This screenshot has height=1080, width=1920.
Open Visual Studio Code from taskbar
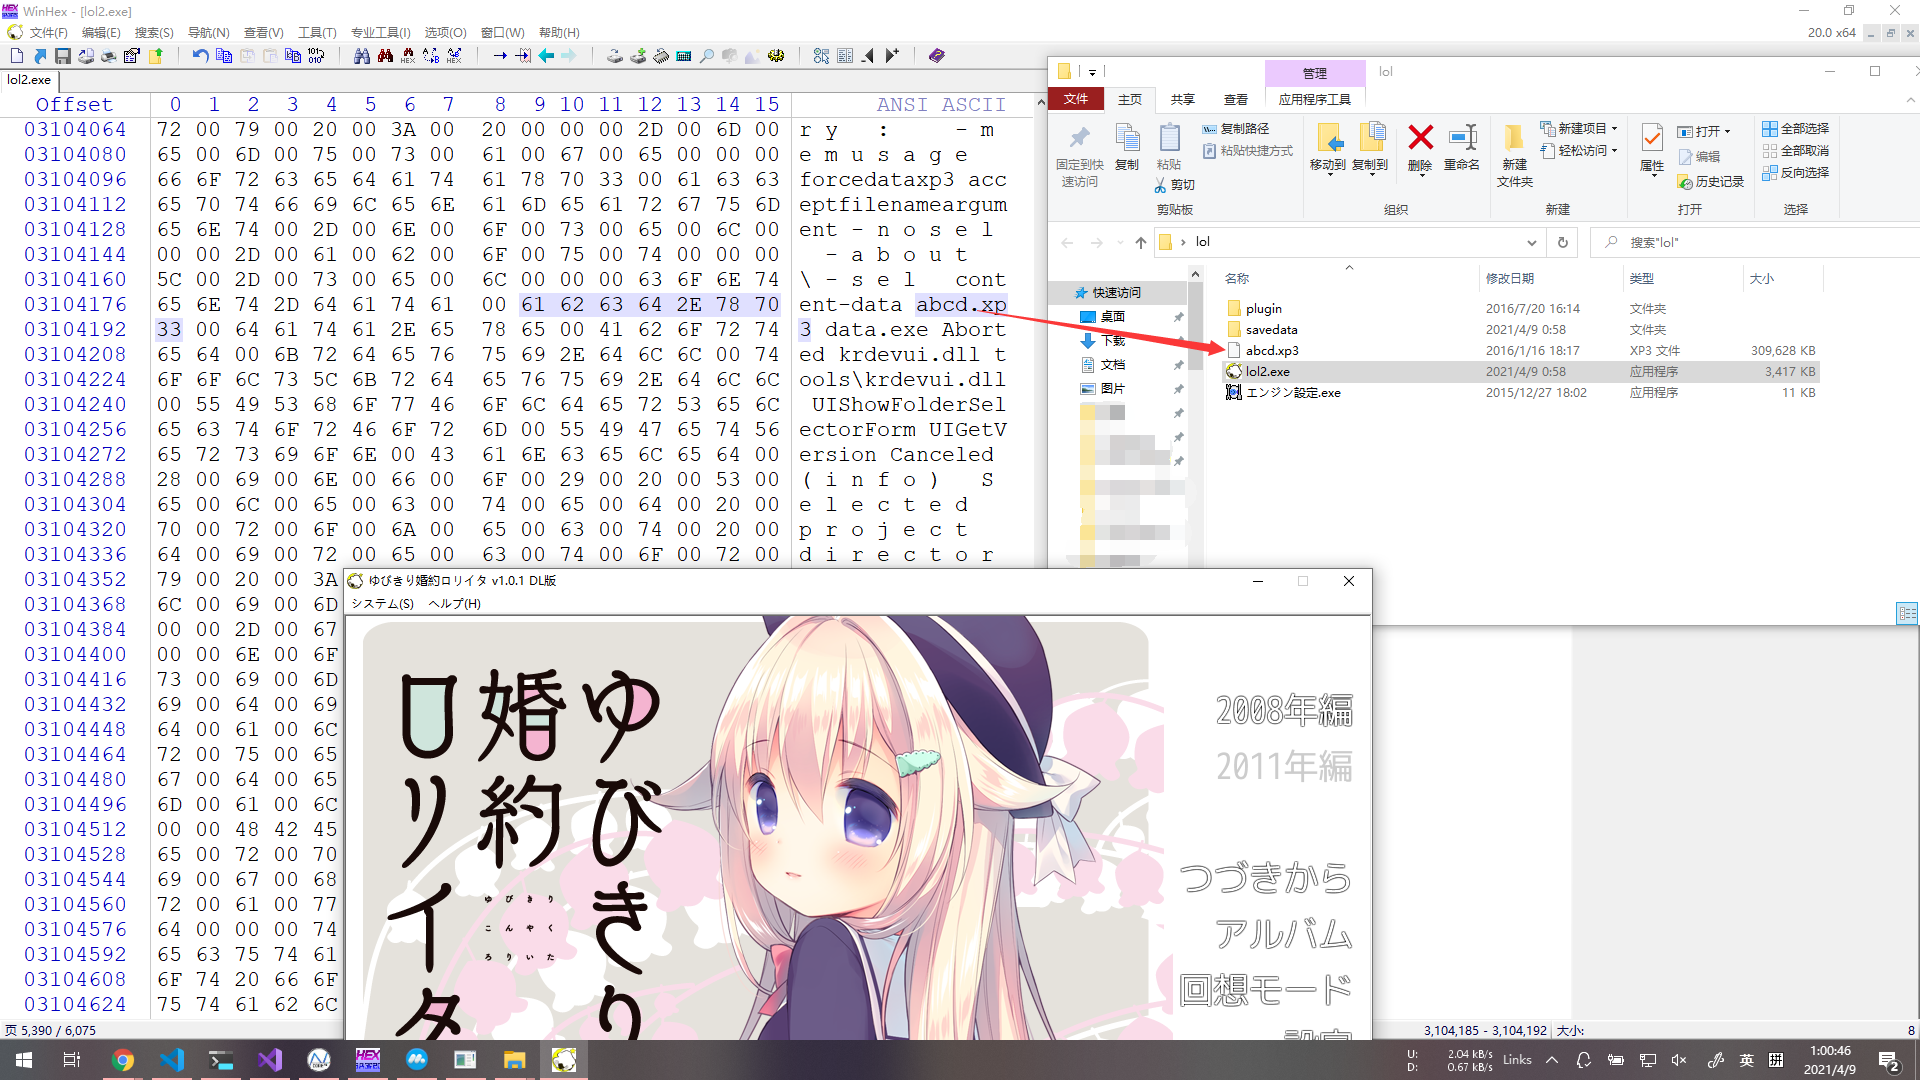pos(172,1060)
